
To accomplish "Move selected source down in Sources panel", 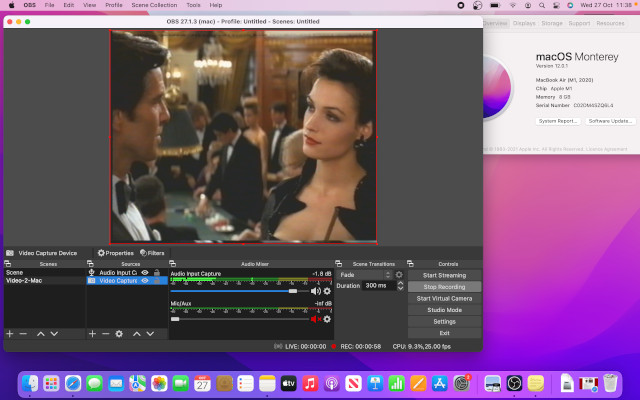I will (150, 333).
